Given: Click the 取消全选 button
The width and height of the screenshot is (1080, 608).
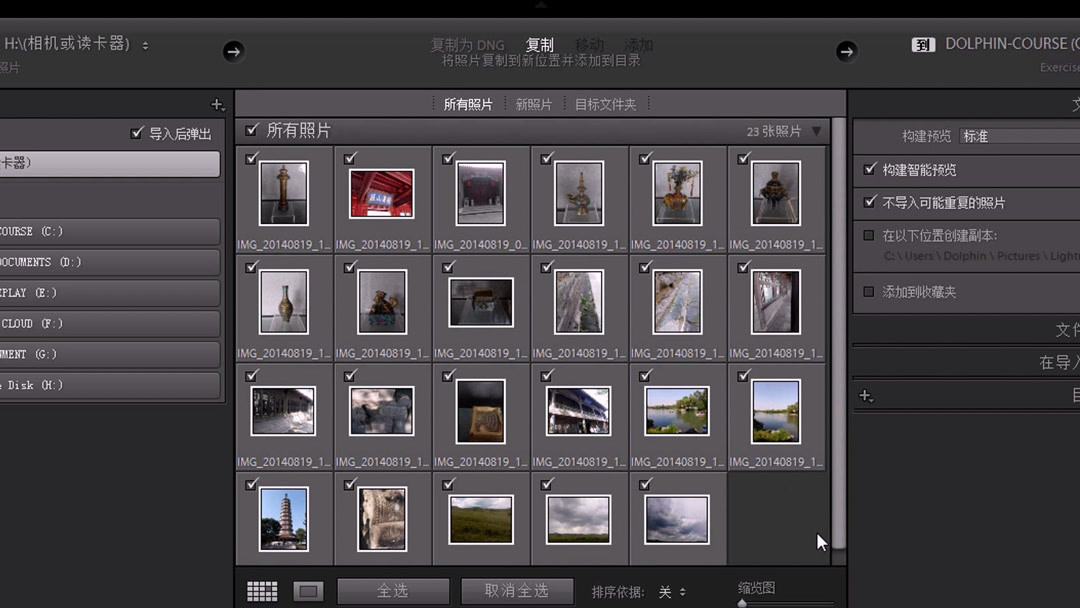Looking at the screenshot, I should (516, 590).
